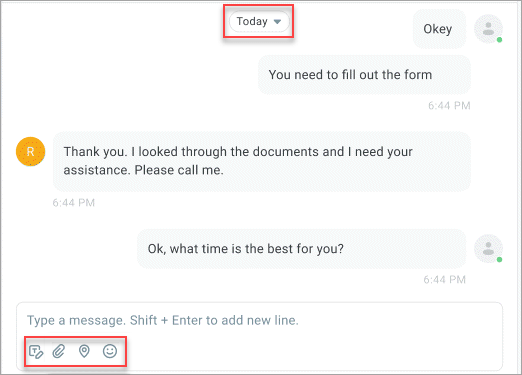The image size is (522, 375).
Task: Select the Thank you customer message bubble
Action: pyautogui.click(x=262, y=161)
